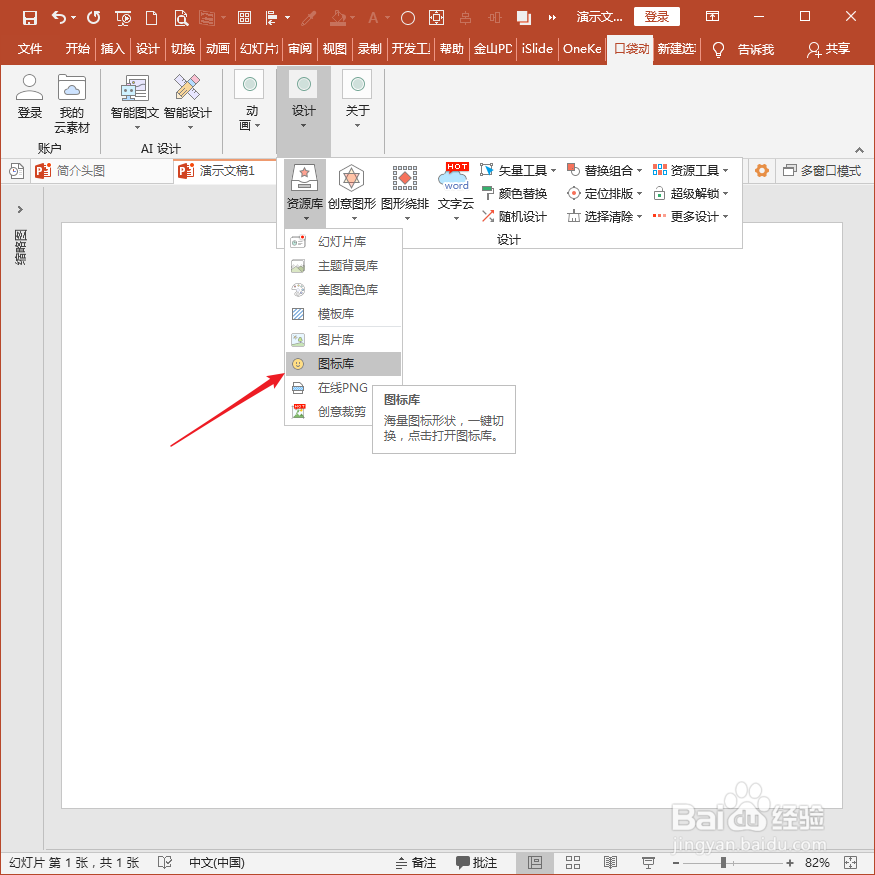Click the 登录 button in title bar
The width and height of the screenshot is (875, 875).
[x=656, y=17]
